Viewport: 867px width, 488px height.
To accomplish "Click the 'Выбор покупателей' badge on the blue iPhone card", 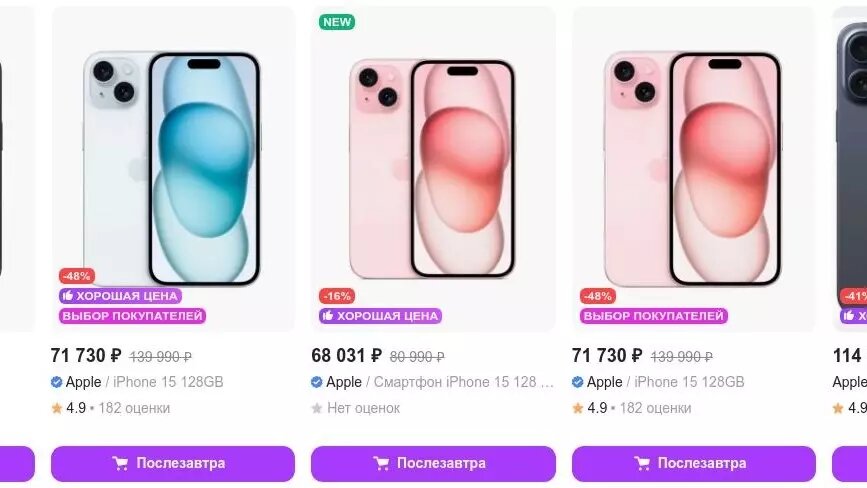I will tap(133, 316).
